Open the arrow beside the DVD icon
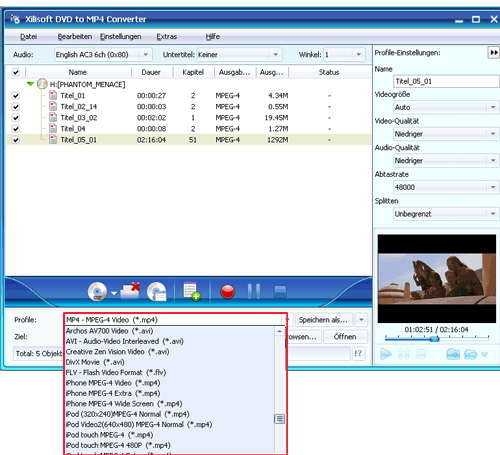The width and height of the screenshot is (500, 455). (114, 293)
